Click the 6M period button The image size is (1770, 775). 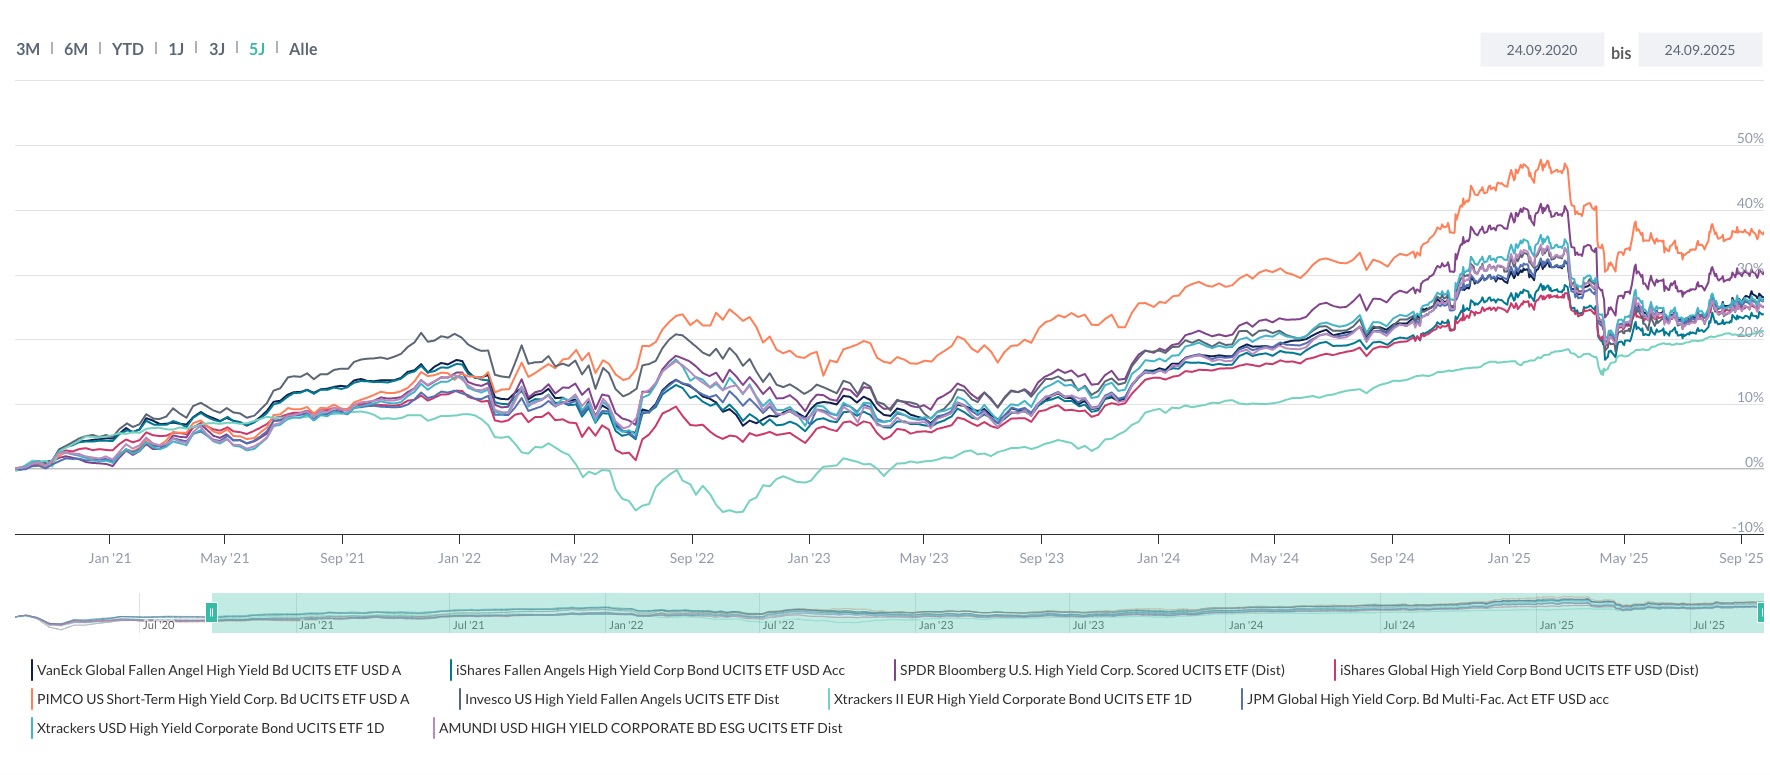coord(75,48)
